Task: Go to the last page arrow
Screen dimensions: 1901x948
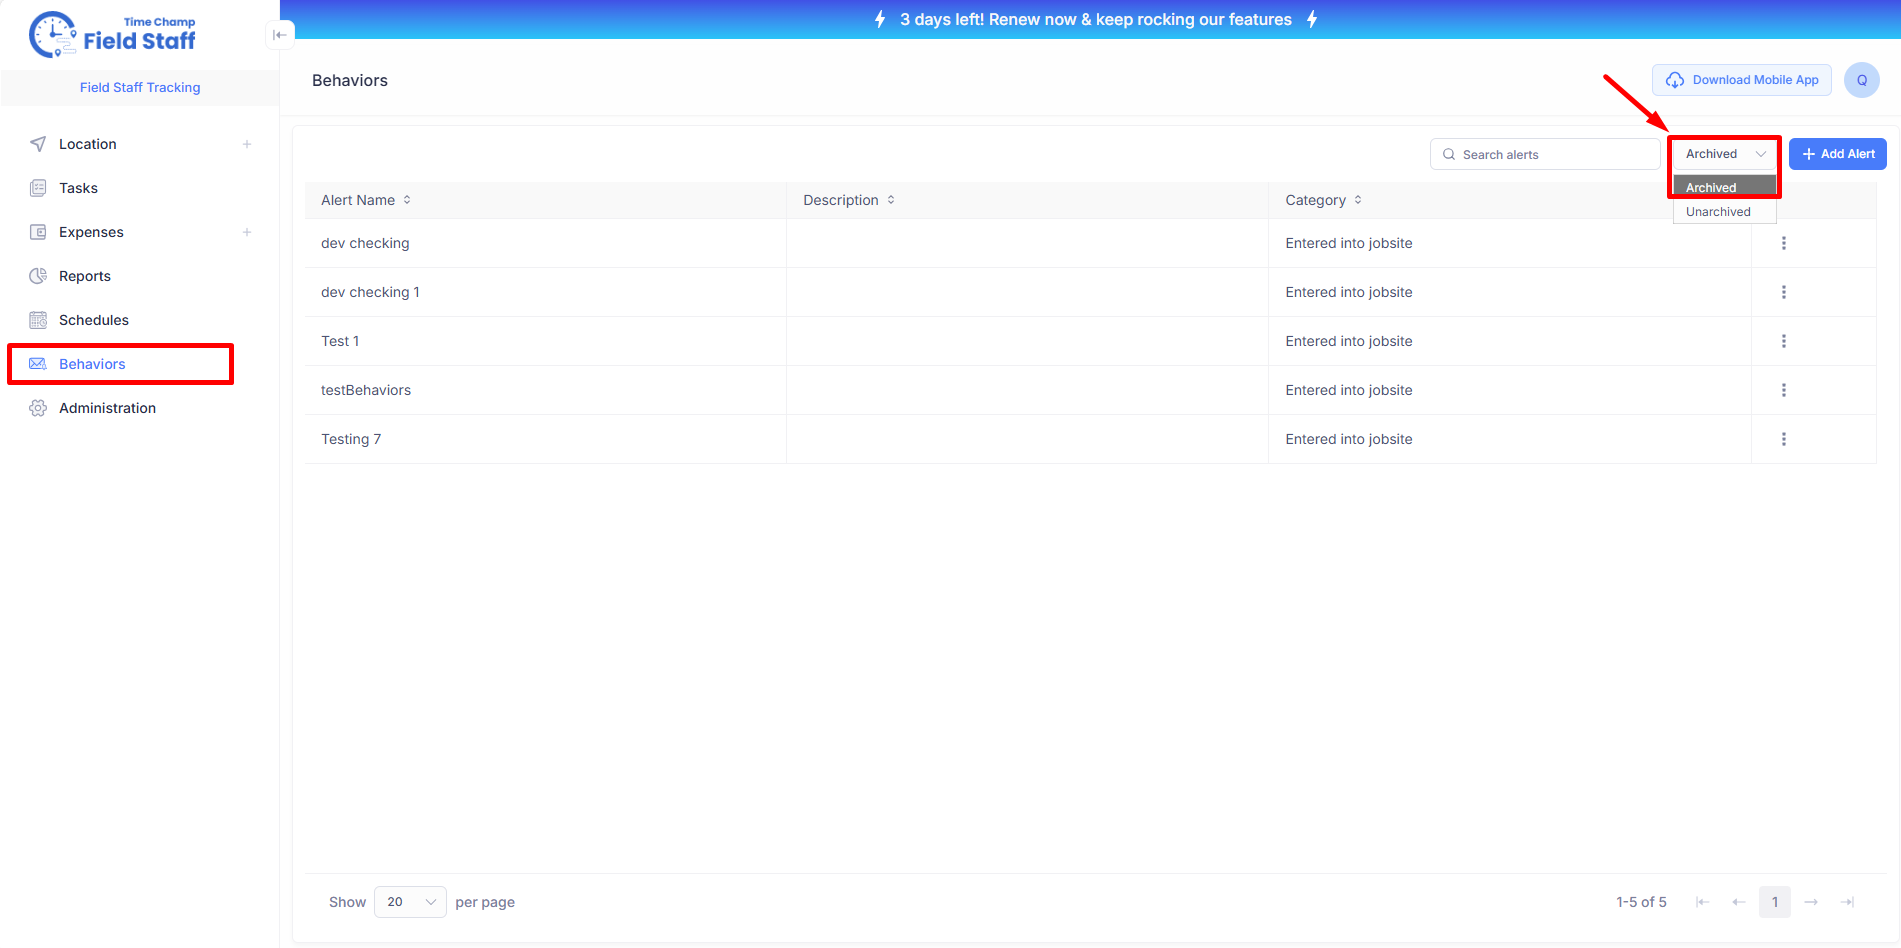Action: pyautogui.click(x=1848, y=902)
